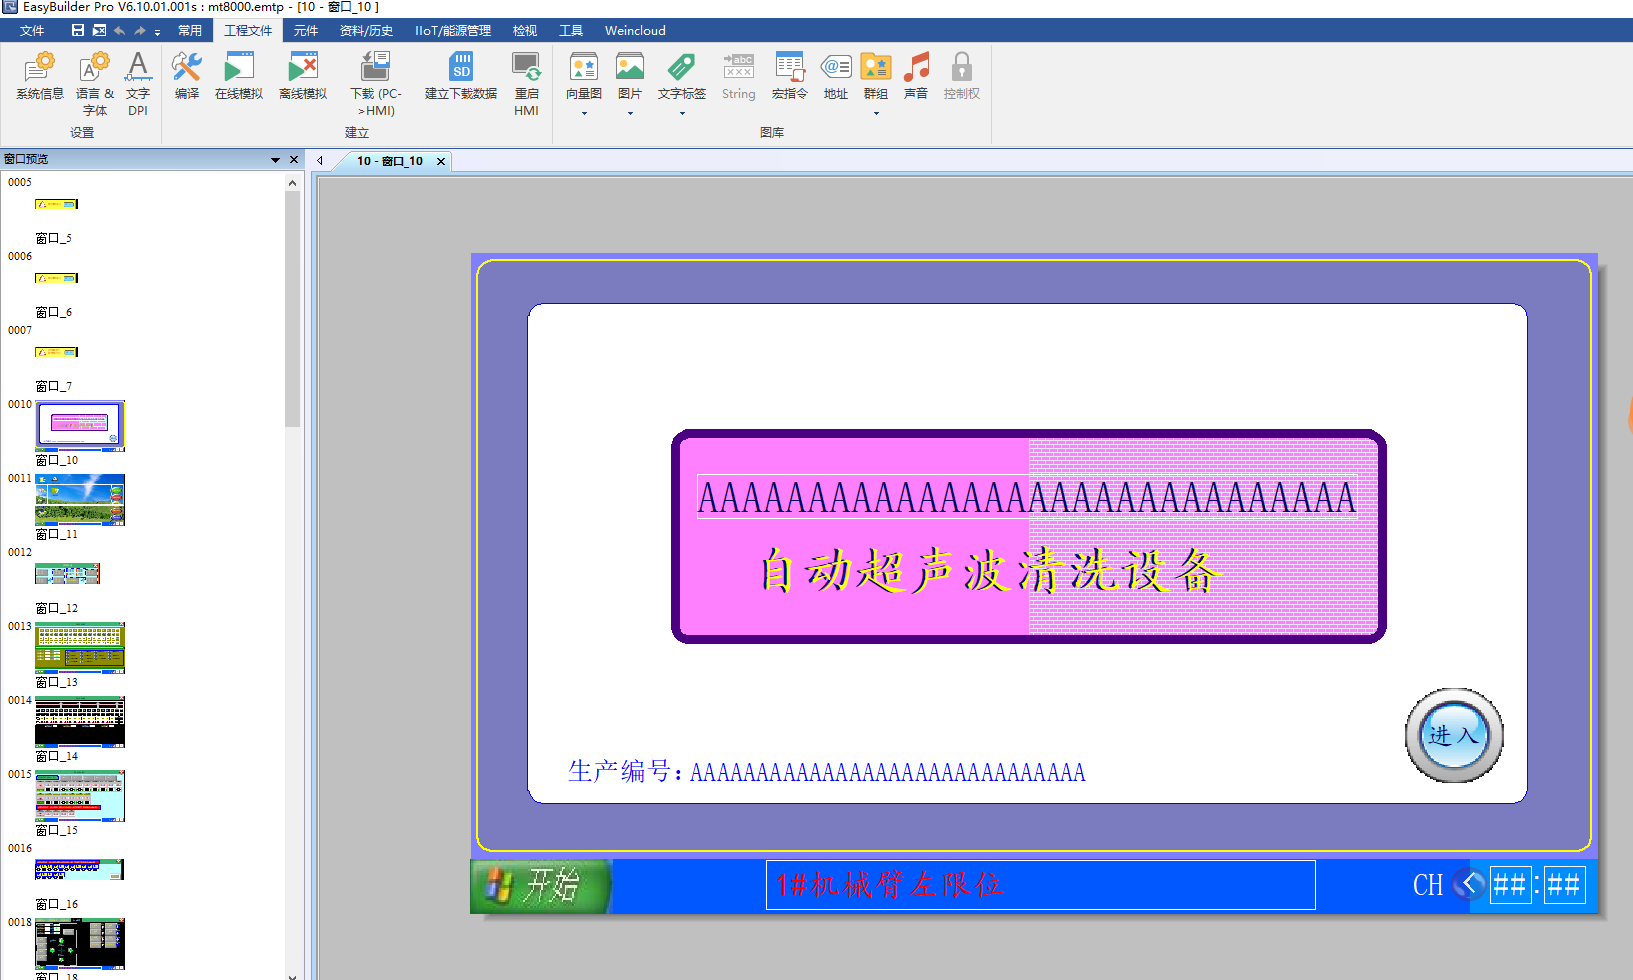Expand the 文字标签 dropdown arrow
1633x980 pixels.
pos(682,114)
